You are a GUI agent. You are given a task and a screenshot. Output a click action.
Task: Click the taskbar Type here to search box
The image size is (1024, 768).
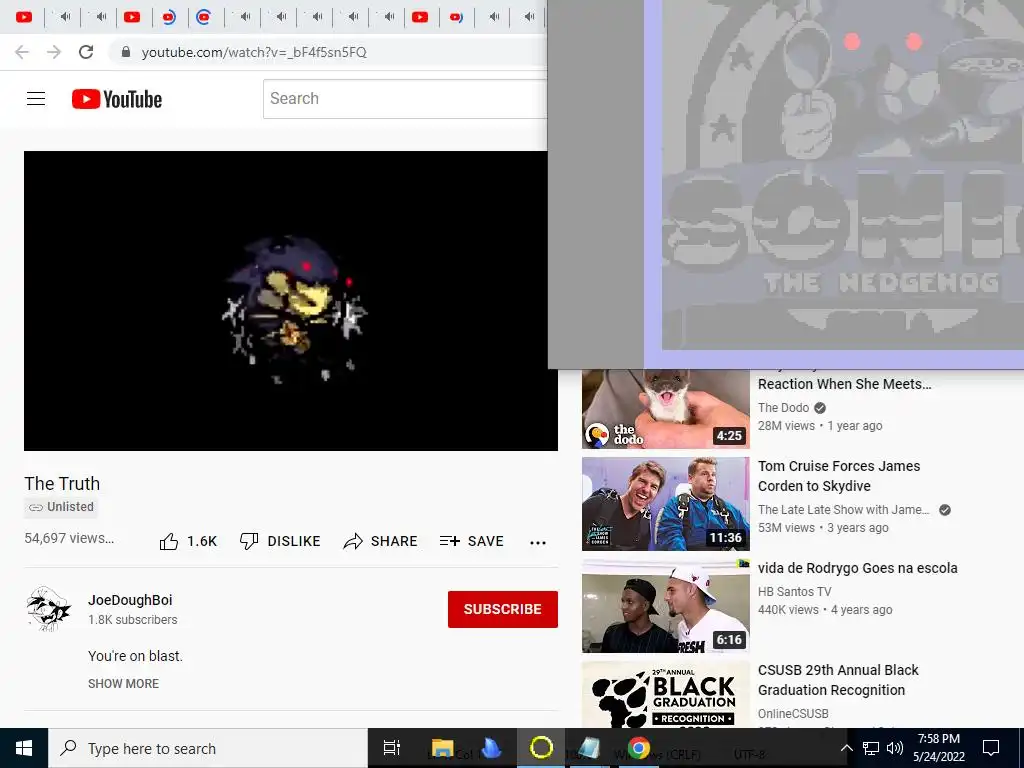coord(208,748)
